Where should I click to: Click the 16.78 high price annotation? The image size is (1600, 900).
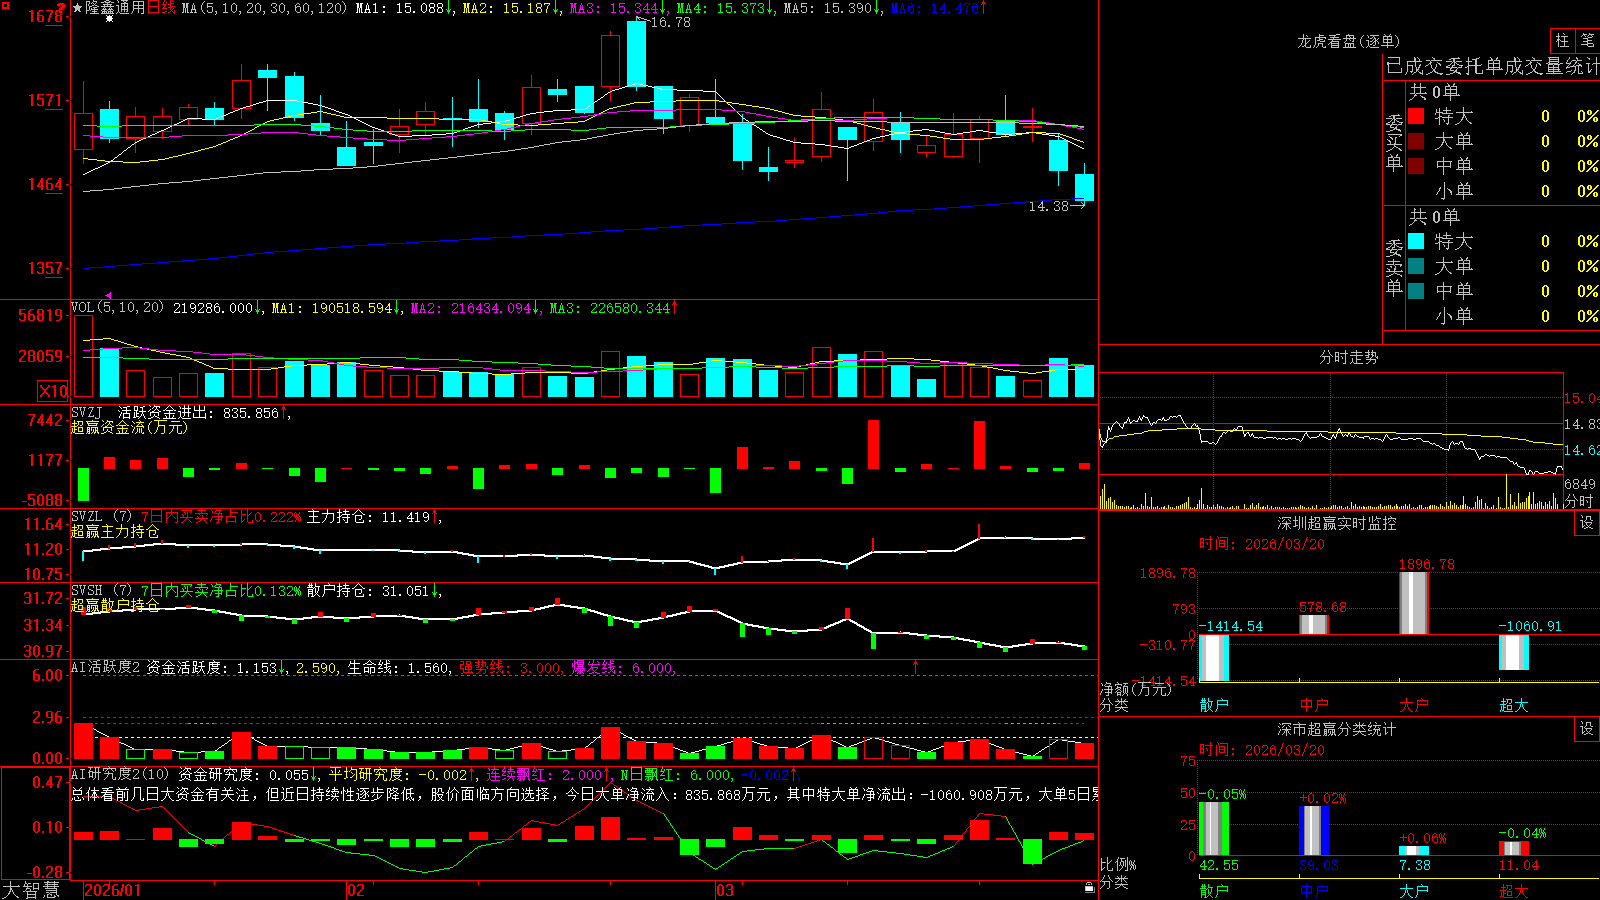[x=670, y=22]
